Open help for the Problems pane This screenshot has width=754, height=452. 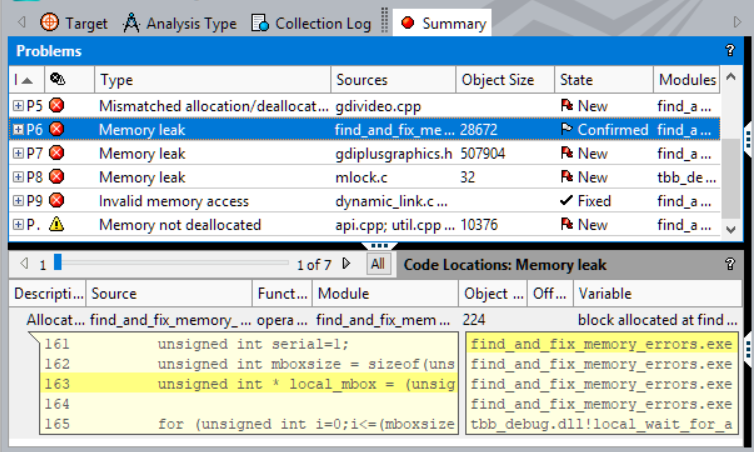tap(730, 50)
